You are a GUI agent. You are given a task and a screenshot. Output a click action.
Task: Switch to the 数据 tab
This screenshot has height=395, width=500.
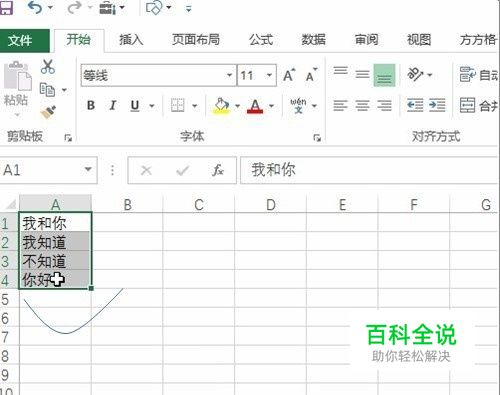point(314,40)
